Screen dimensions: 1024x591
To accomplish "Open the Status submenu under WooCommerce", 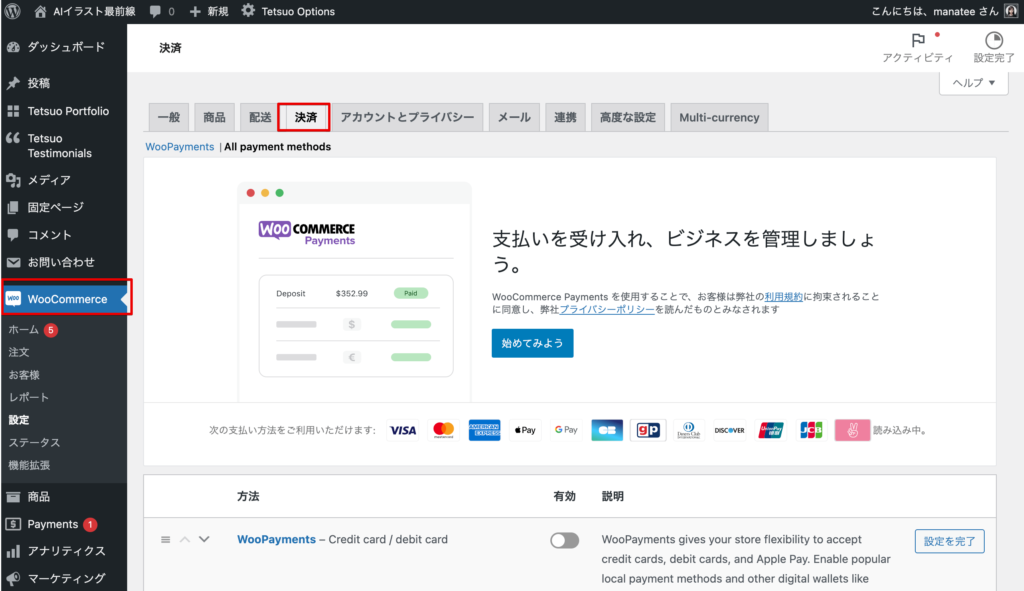I will click(x=34, y=442).
